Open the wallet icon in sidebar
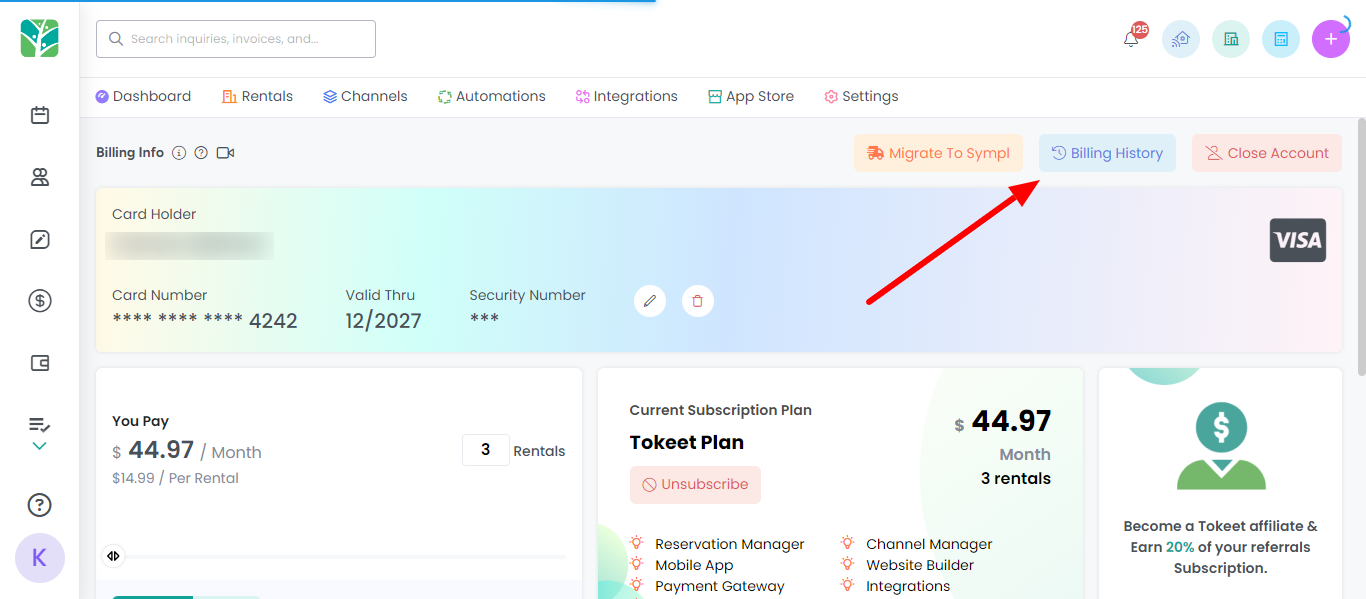The width and height of the screenshot is (1366, 599). (x=40, y=363)
